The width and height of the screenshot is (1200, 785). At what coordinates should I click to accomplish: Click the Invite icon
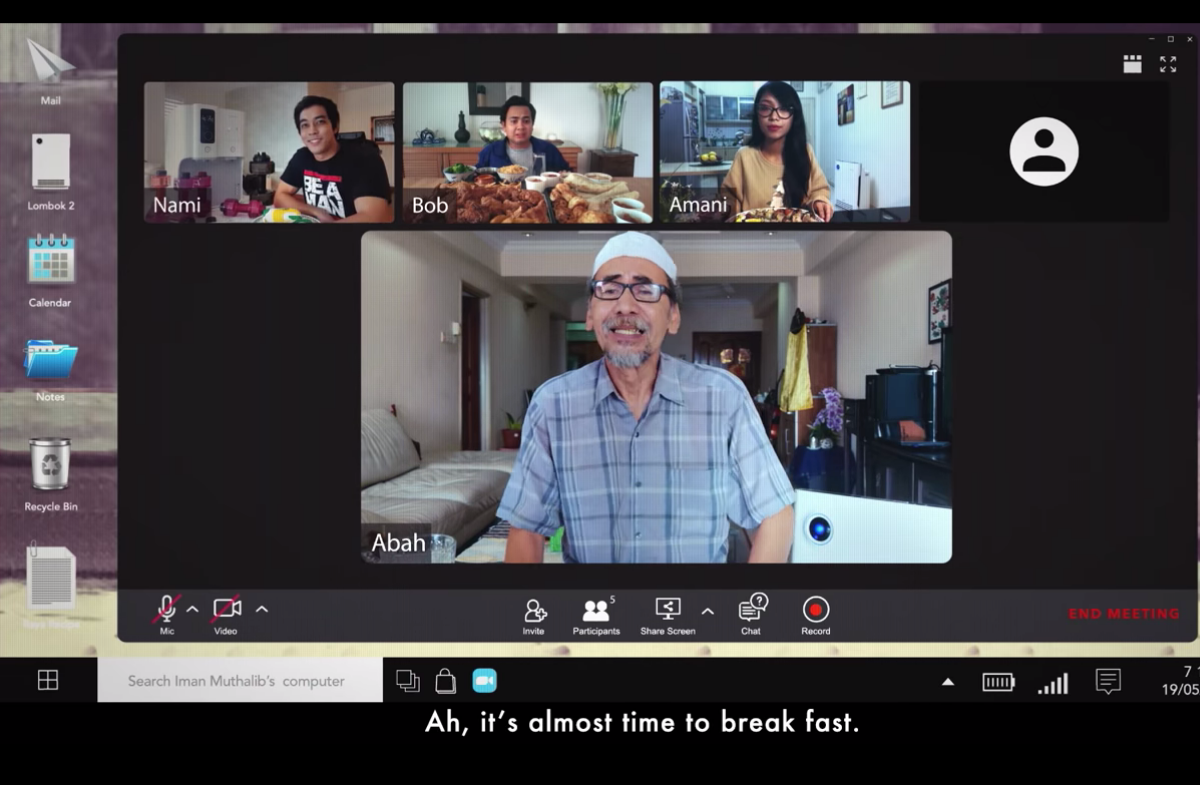point(534,610)
